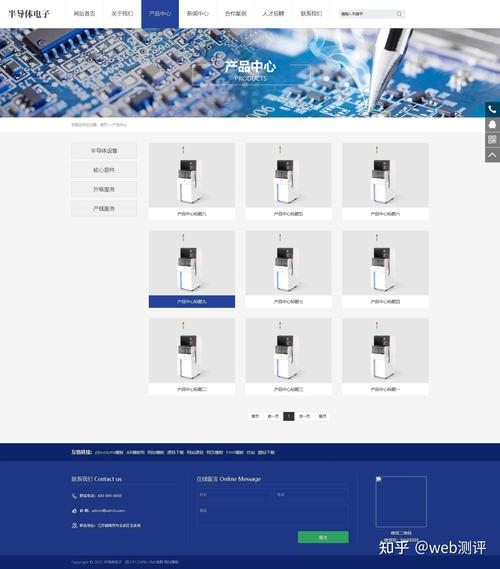Click the next page 后一页 button
The image size is (500, 569).
[x=304, y=416]
